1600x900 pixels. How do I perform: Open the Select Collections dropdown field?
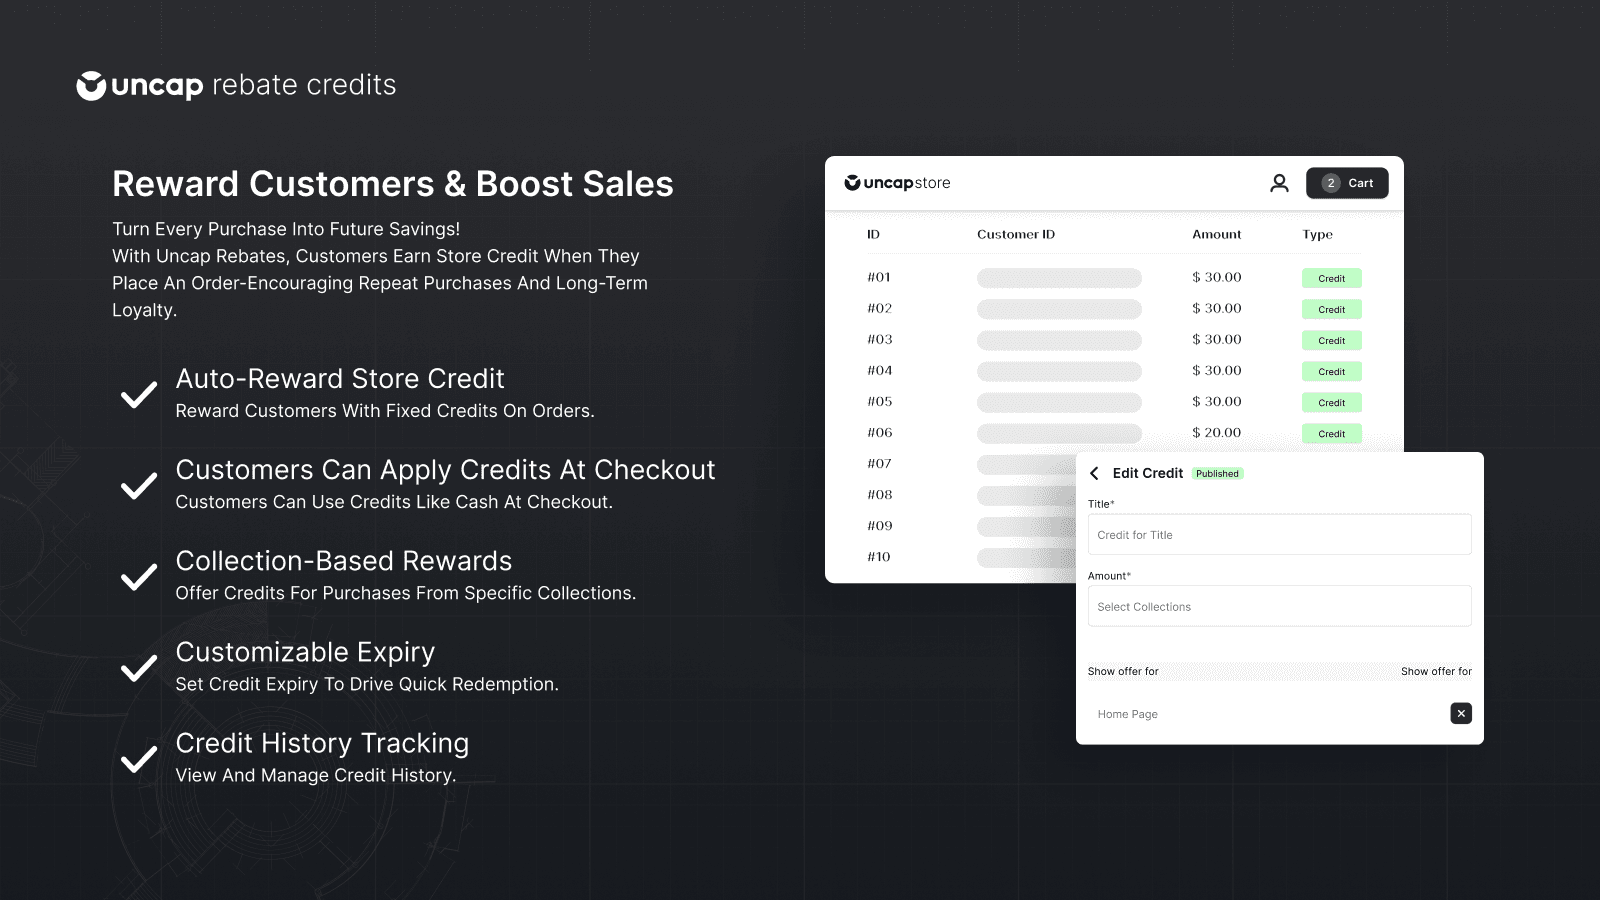point(1279,606)
